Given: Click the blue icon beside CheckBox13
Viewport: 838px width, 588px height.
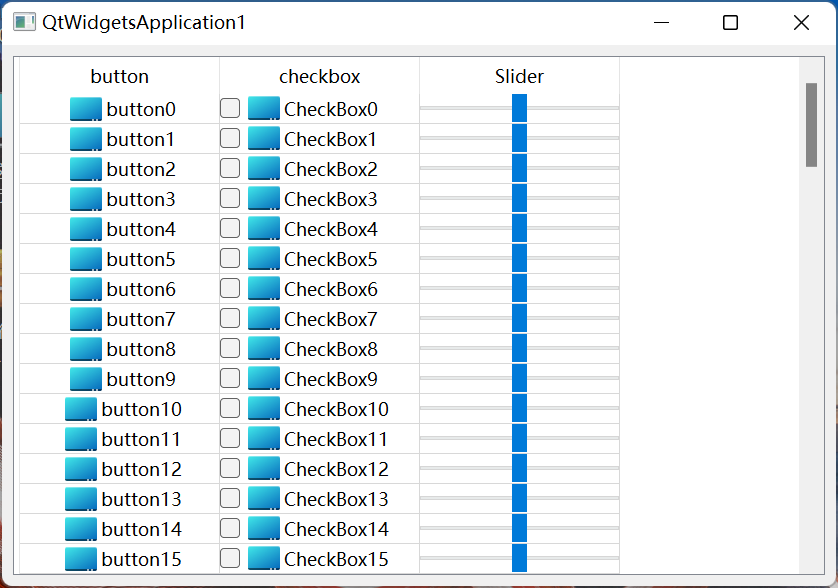Looking at the screenshot, I should 264,499.
